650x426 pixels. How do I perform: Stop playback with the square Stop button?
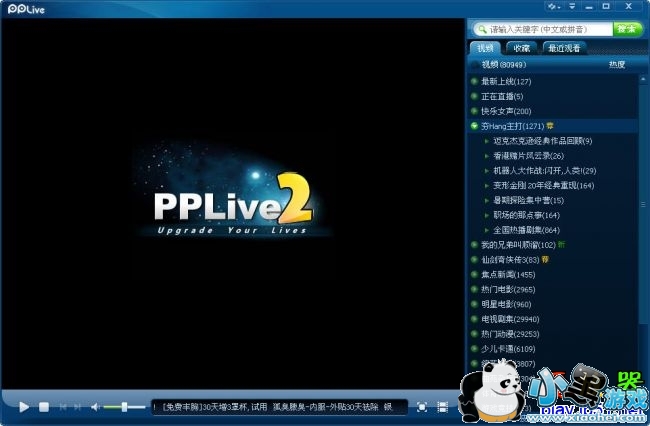coord(44,407)
